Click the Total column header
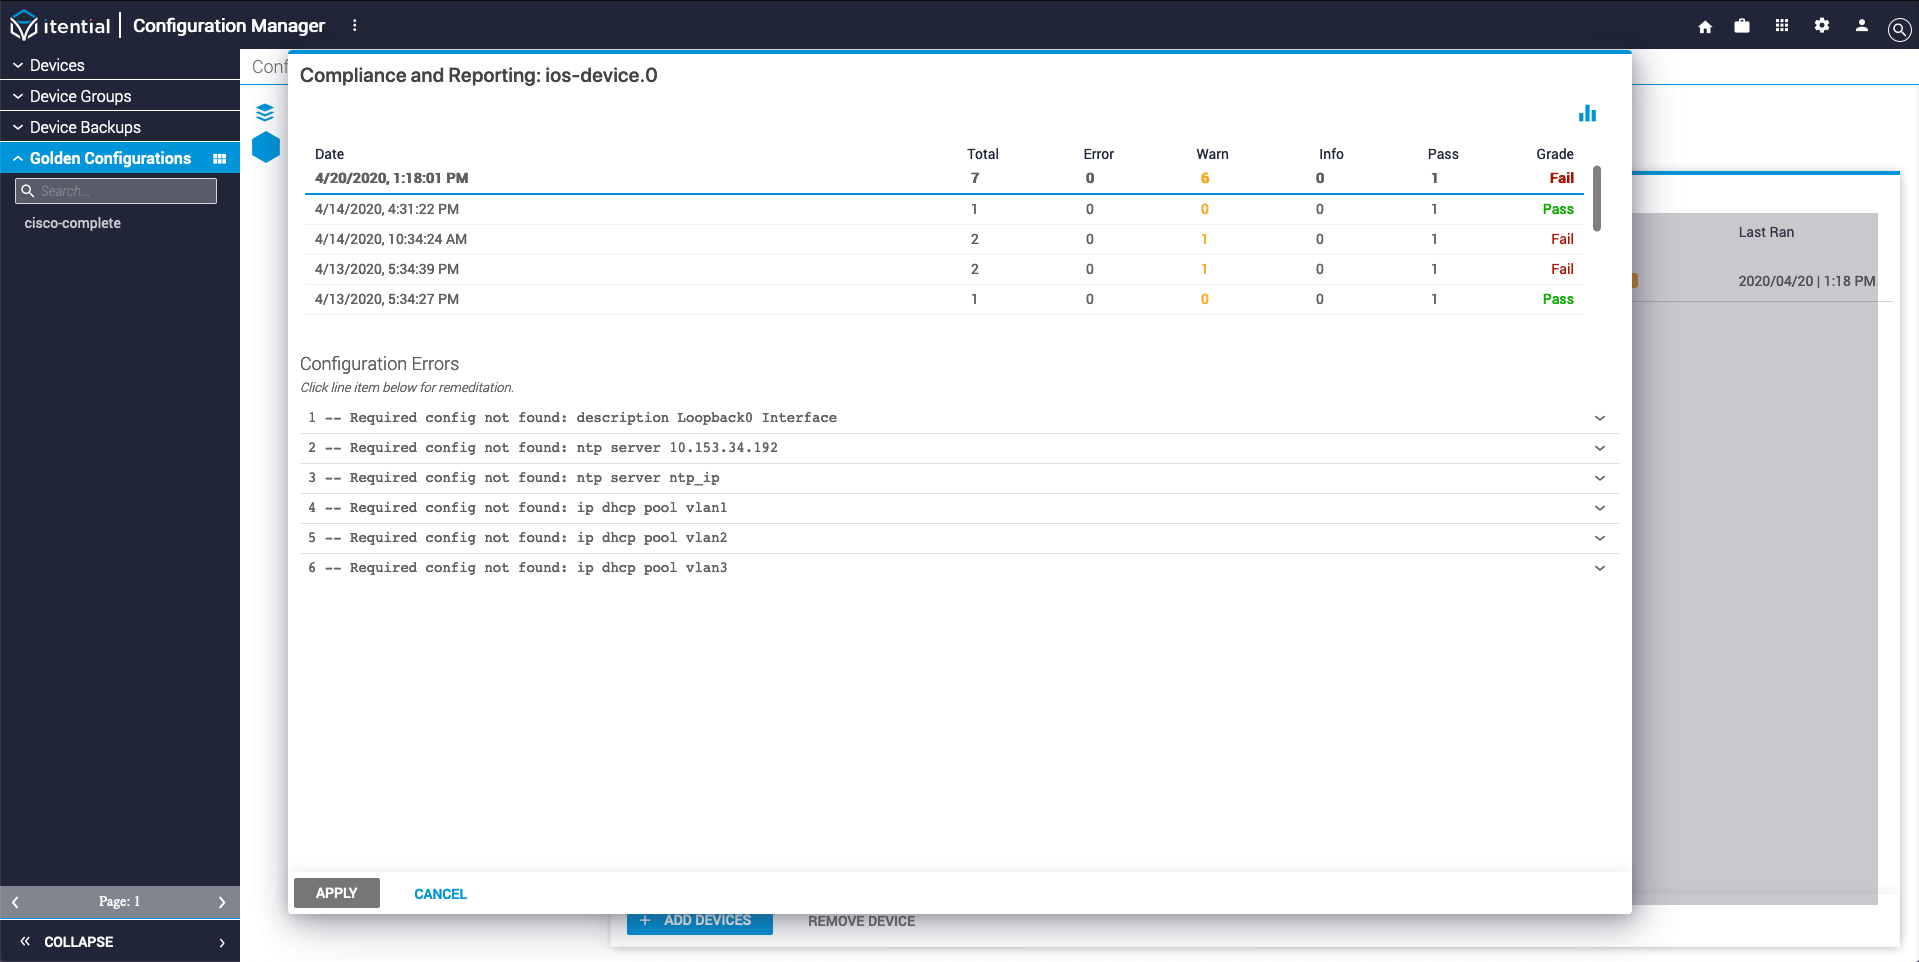The image size is (1919, 962). point(983,154)
